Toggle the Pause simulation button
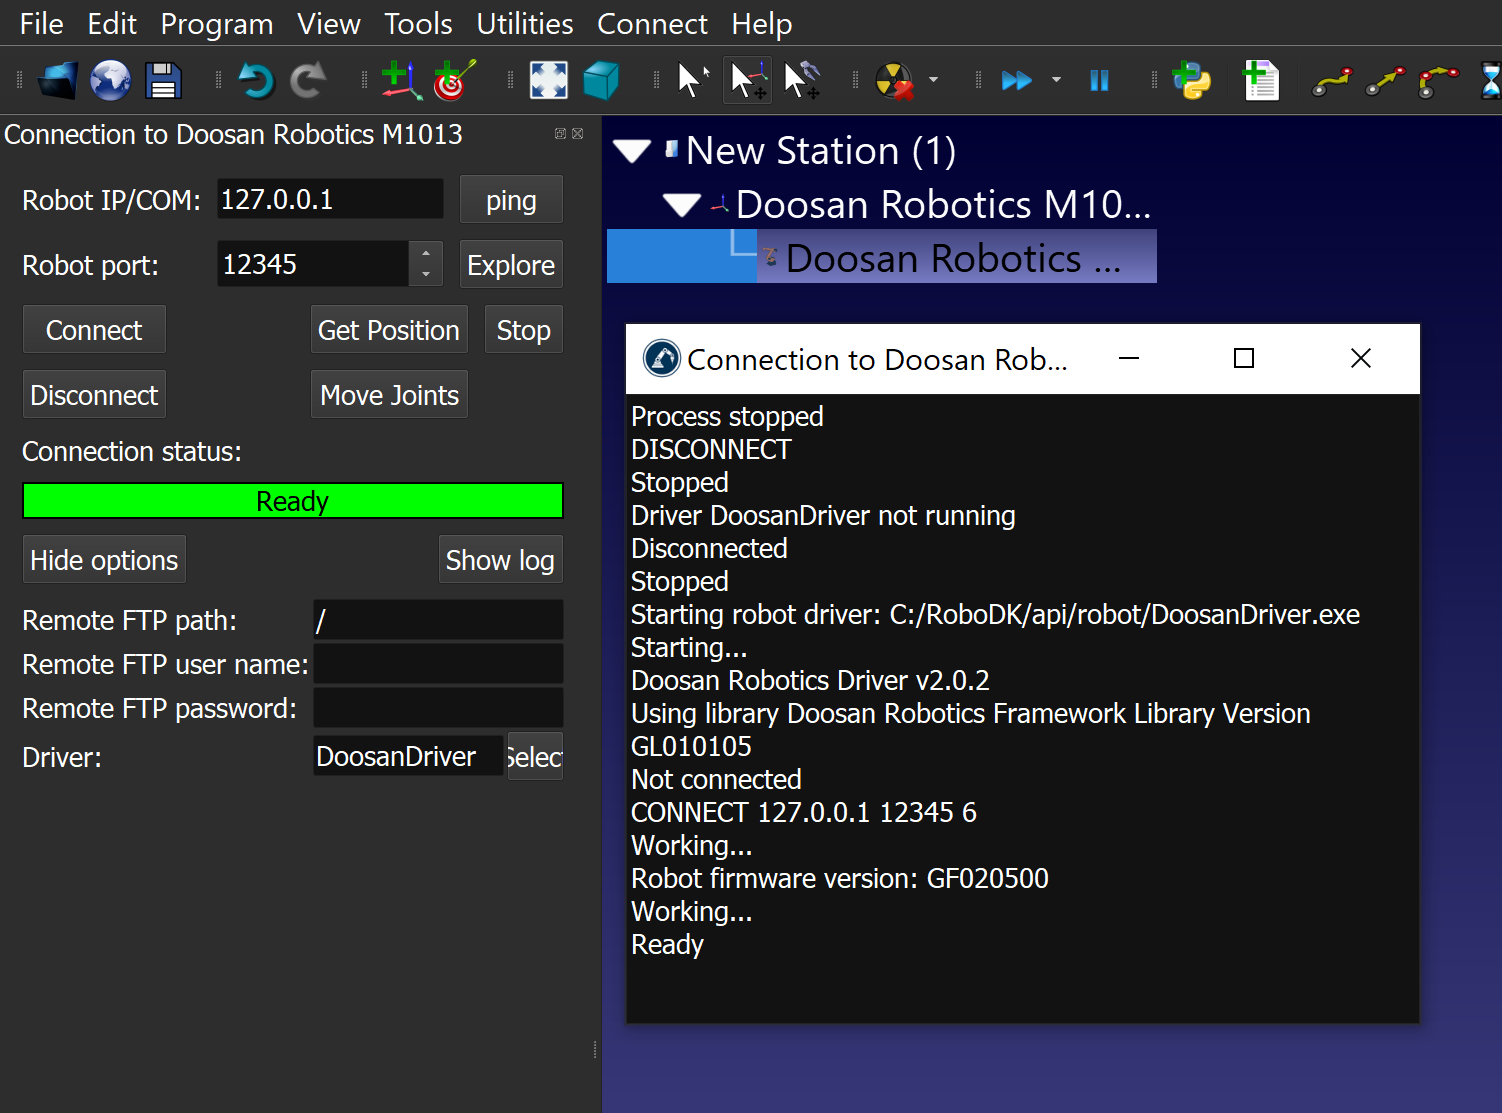 [1099, 80]
